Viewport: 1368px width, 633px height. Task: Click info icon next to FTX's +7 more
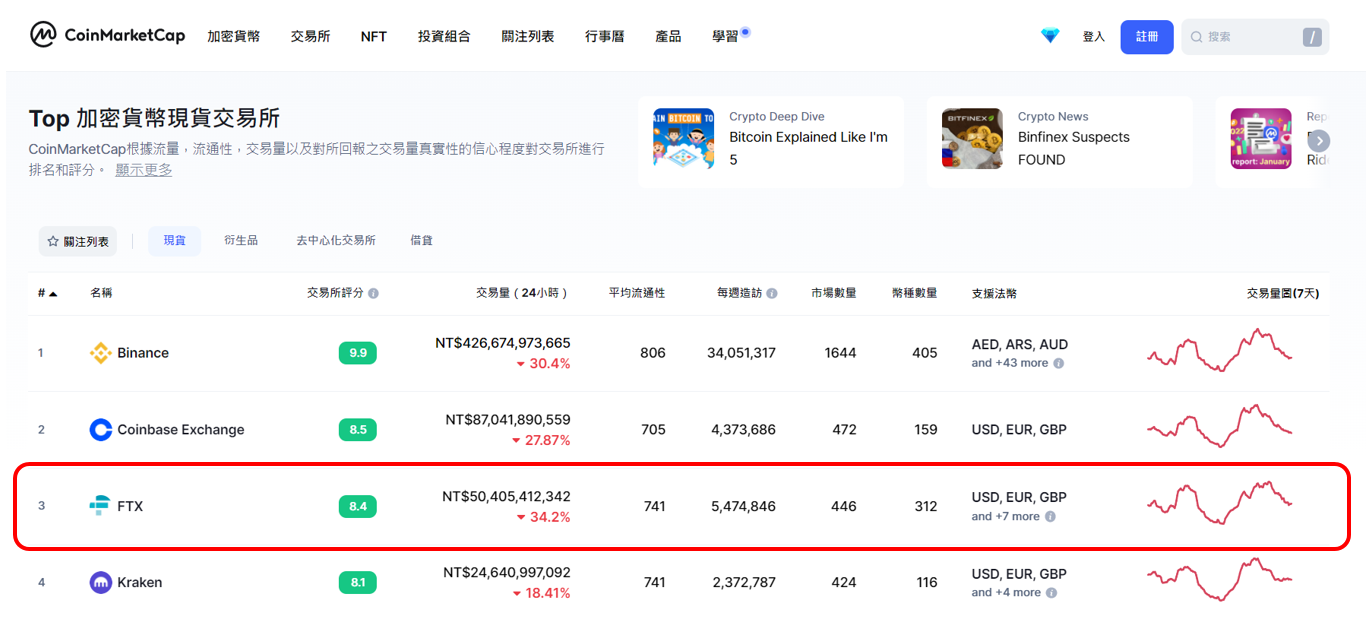1050,517
